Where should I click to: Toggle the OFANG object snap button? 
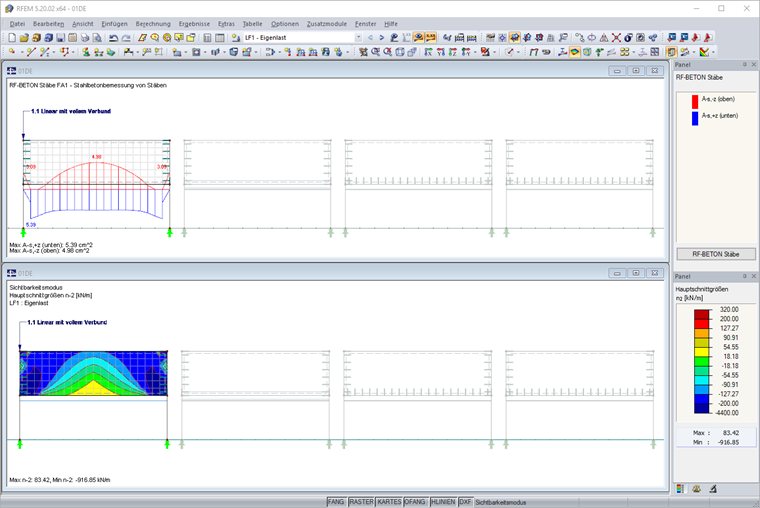[415, 502]
